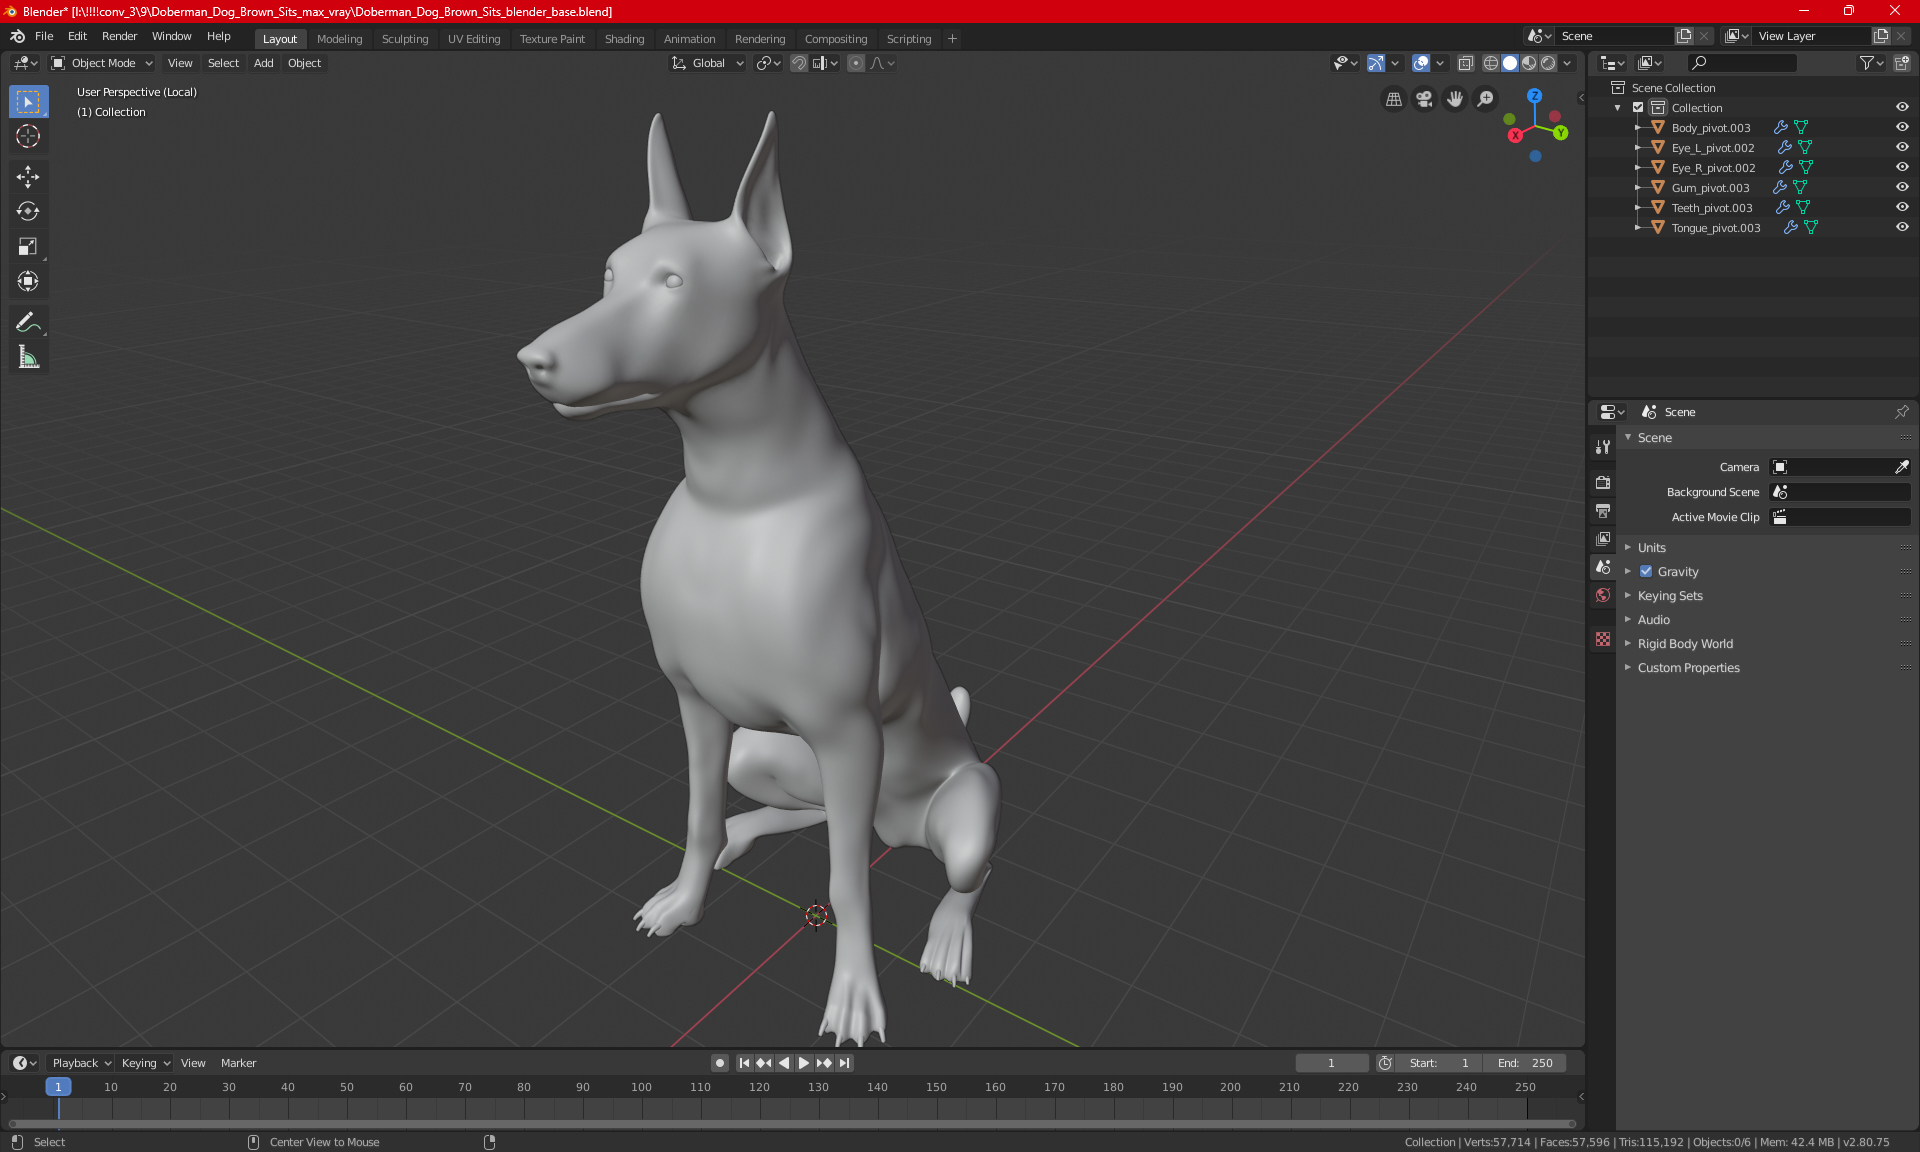
Task: Open the Render properties tab
Action: point(1603,482)
